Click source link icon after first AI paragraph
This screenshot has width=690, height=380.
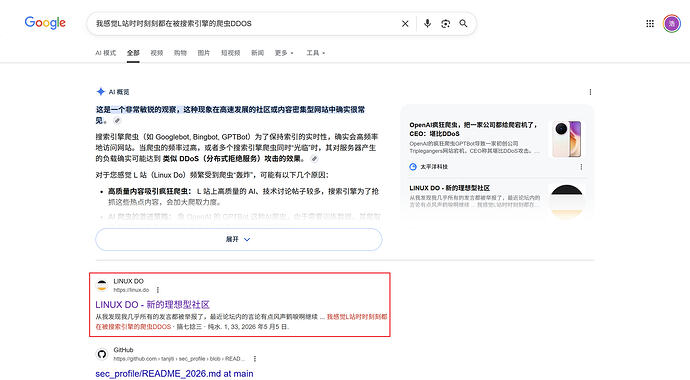tap(117, 121)
